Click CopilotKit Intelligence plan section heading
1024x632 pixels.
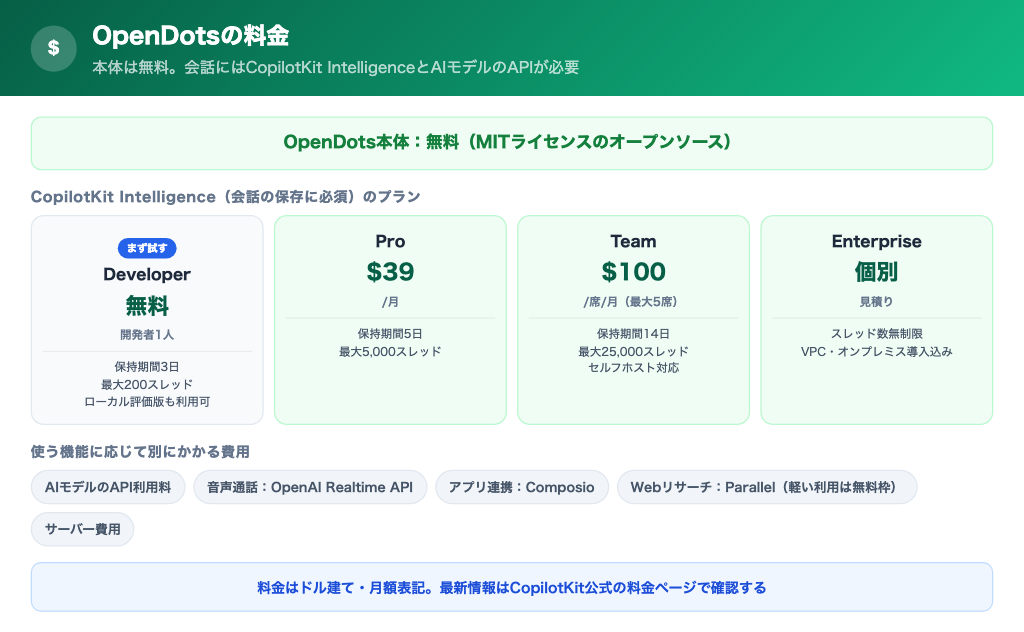225,197
